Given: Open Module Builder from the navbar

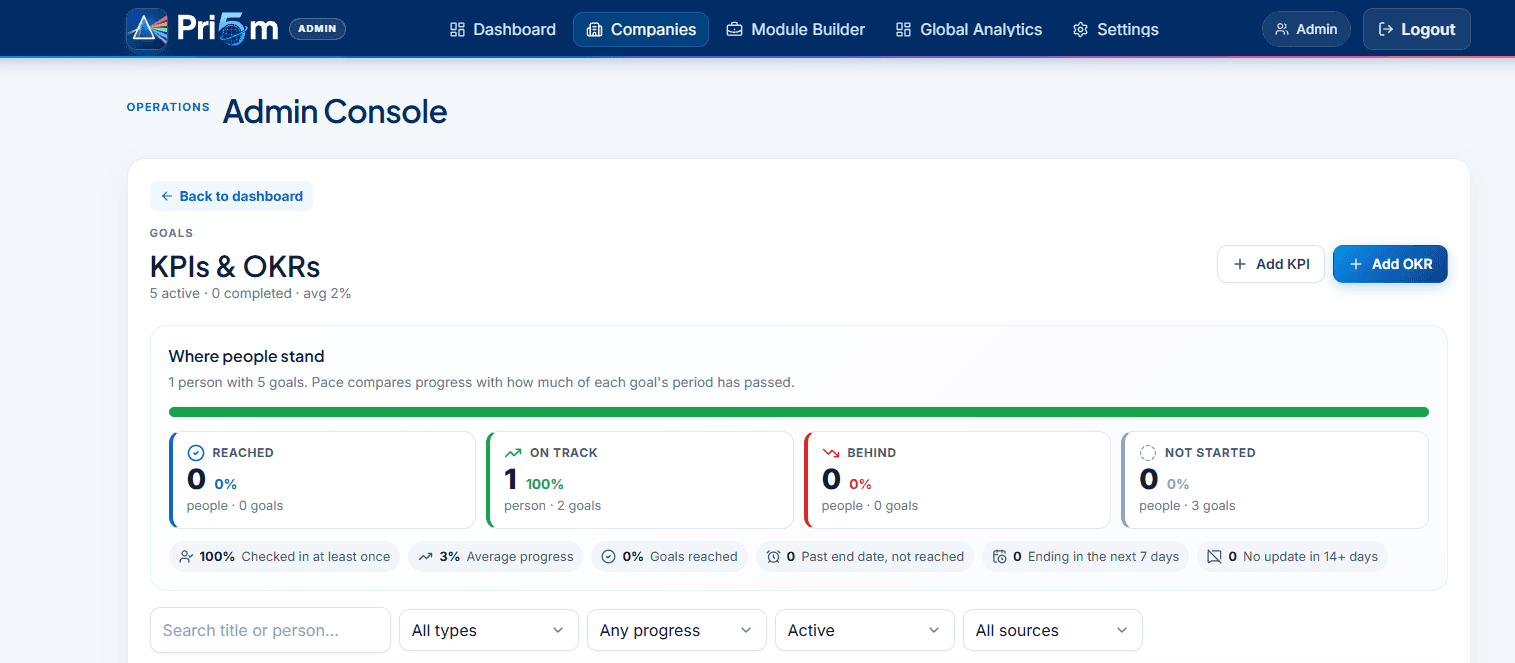Looking at the screenshot, I should [796, 30].
